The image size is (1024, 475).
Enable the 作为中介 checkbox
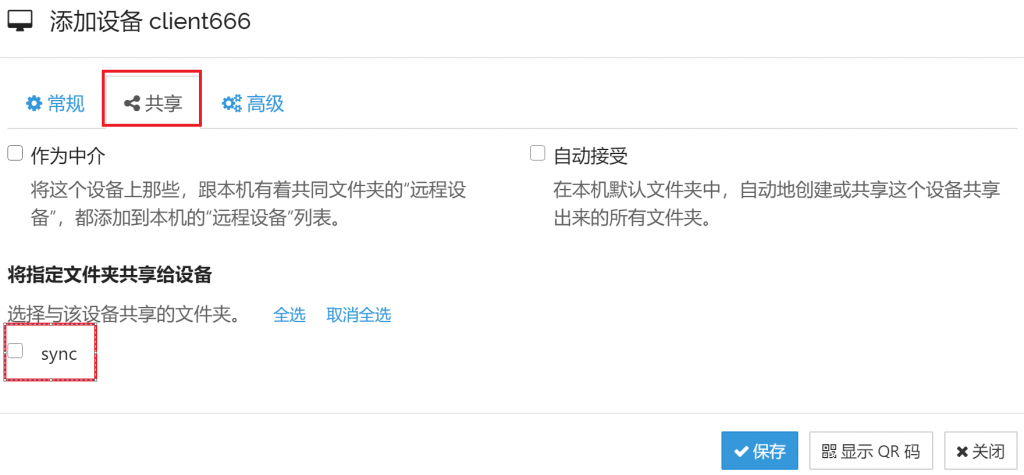click(15, 154)
